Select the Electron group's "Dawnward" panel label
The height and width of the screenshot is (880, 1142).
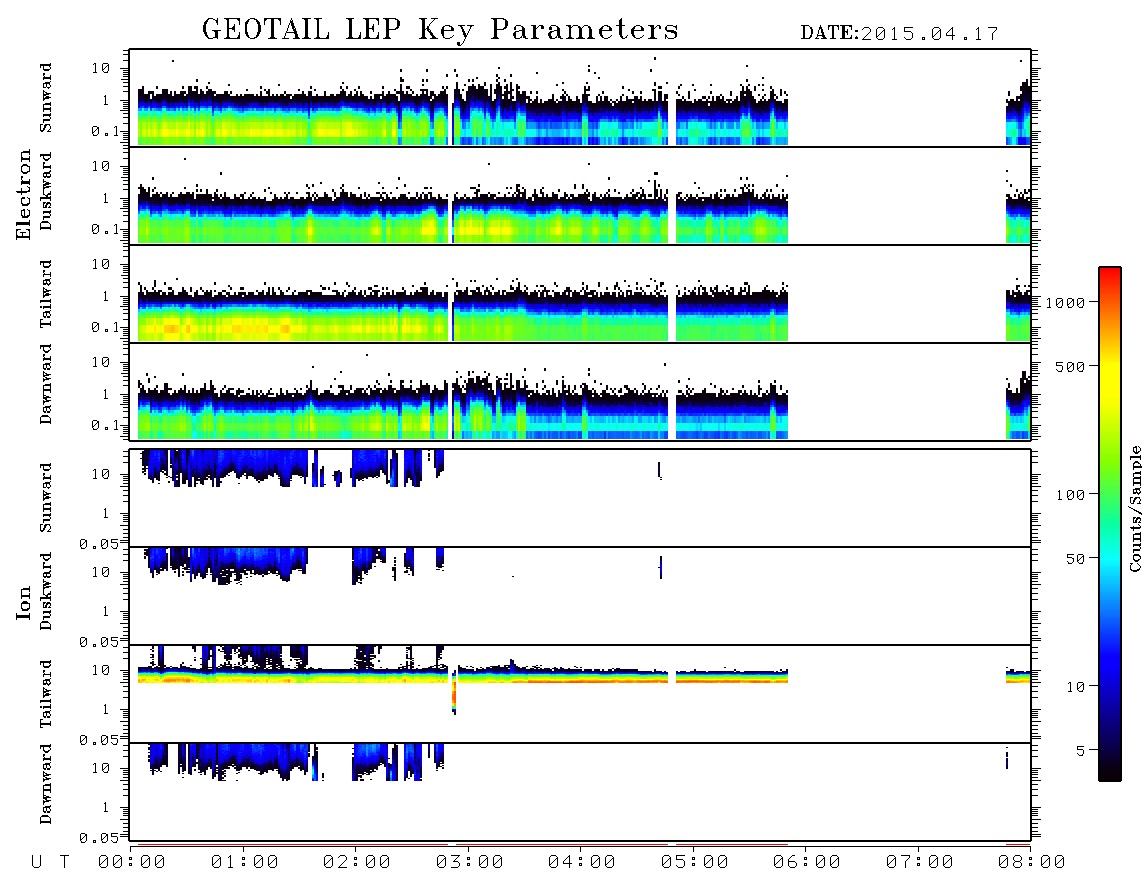tap(45, 384)
